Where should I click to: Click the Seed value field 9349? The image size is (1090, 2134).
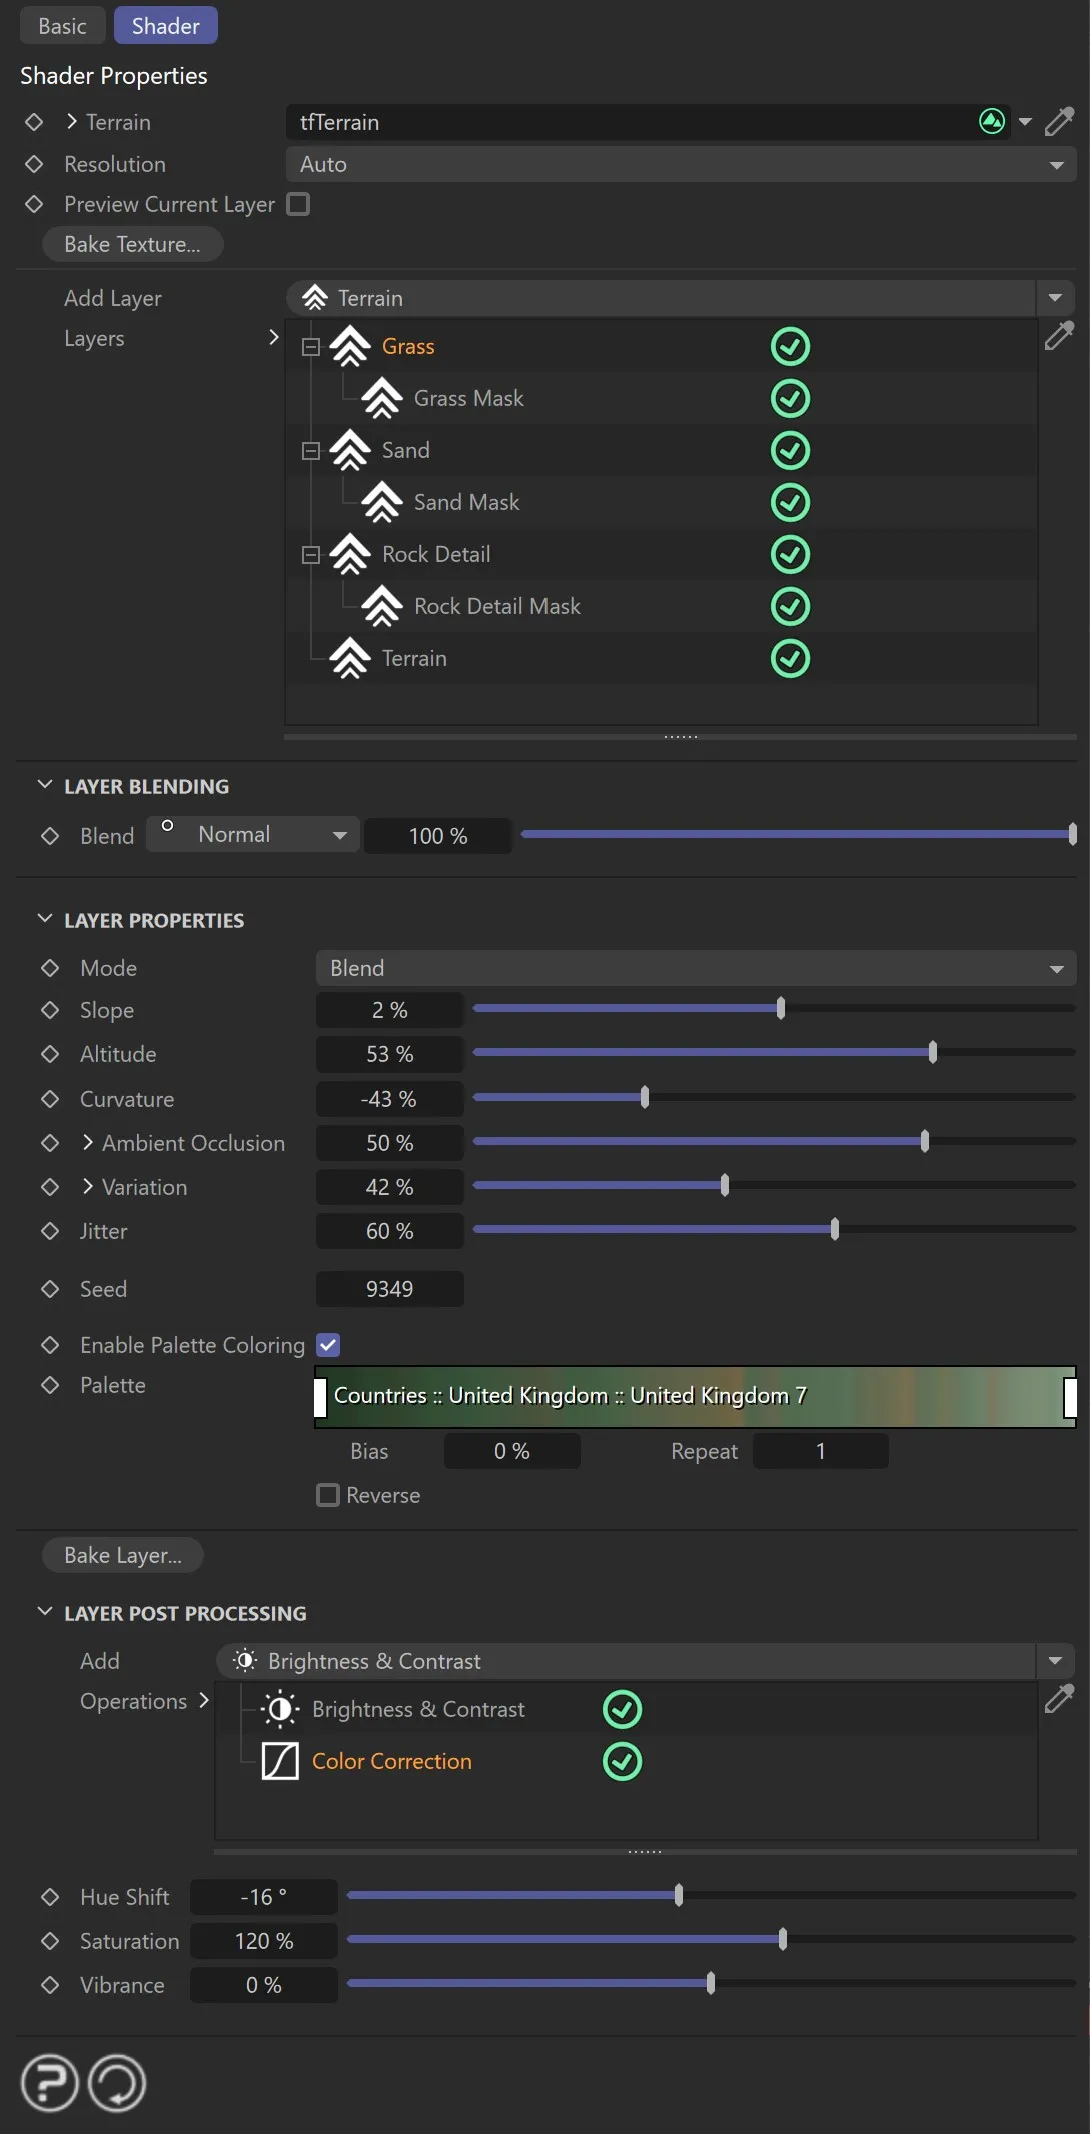click(390, 1289)
